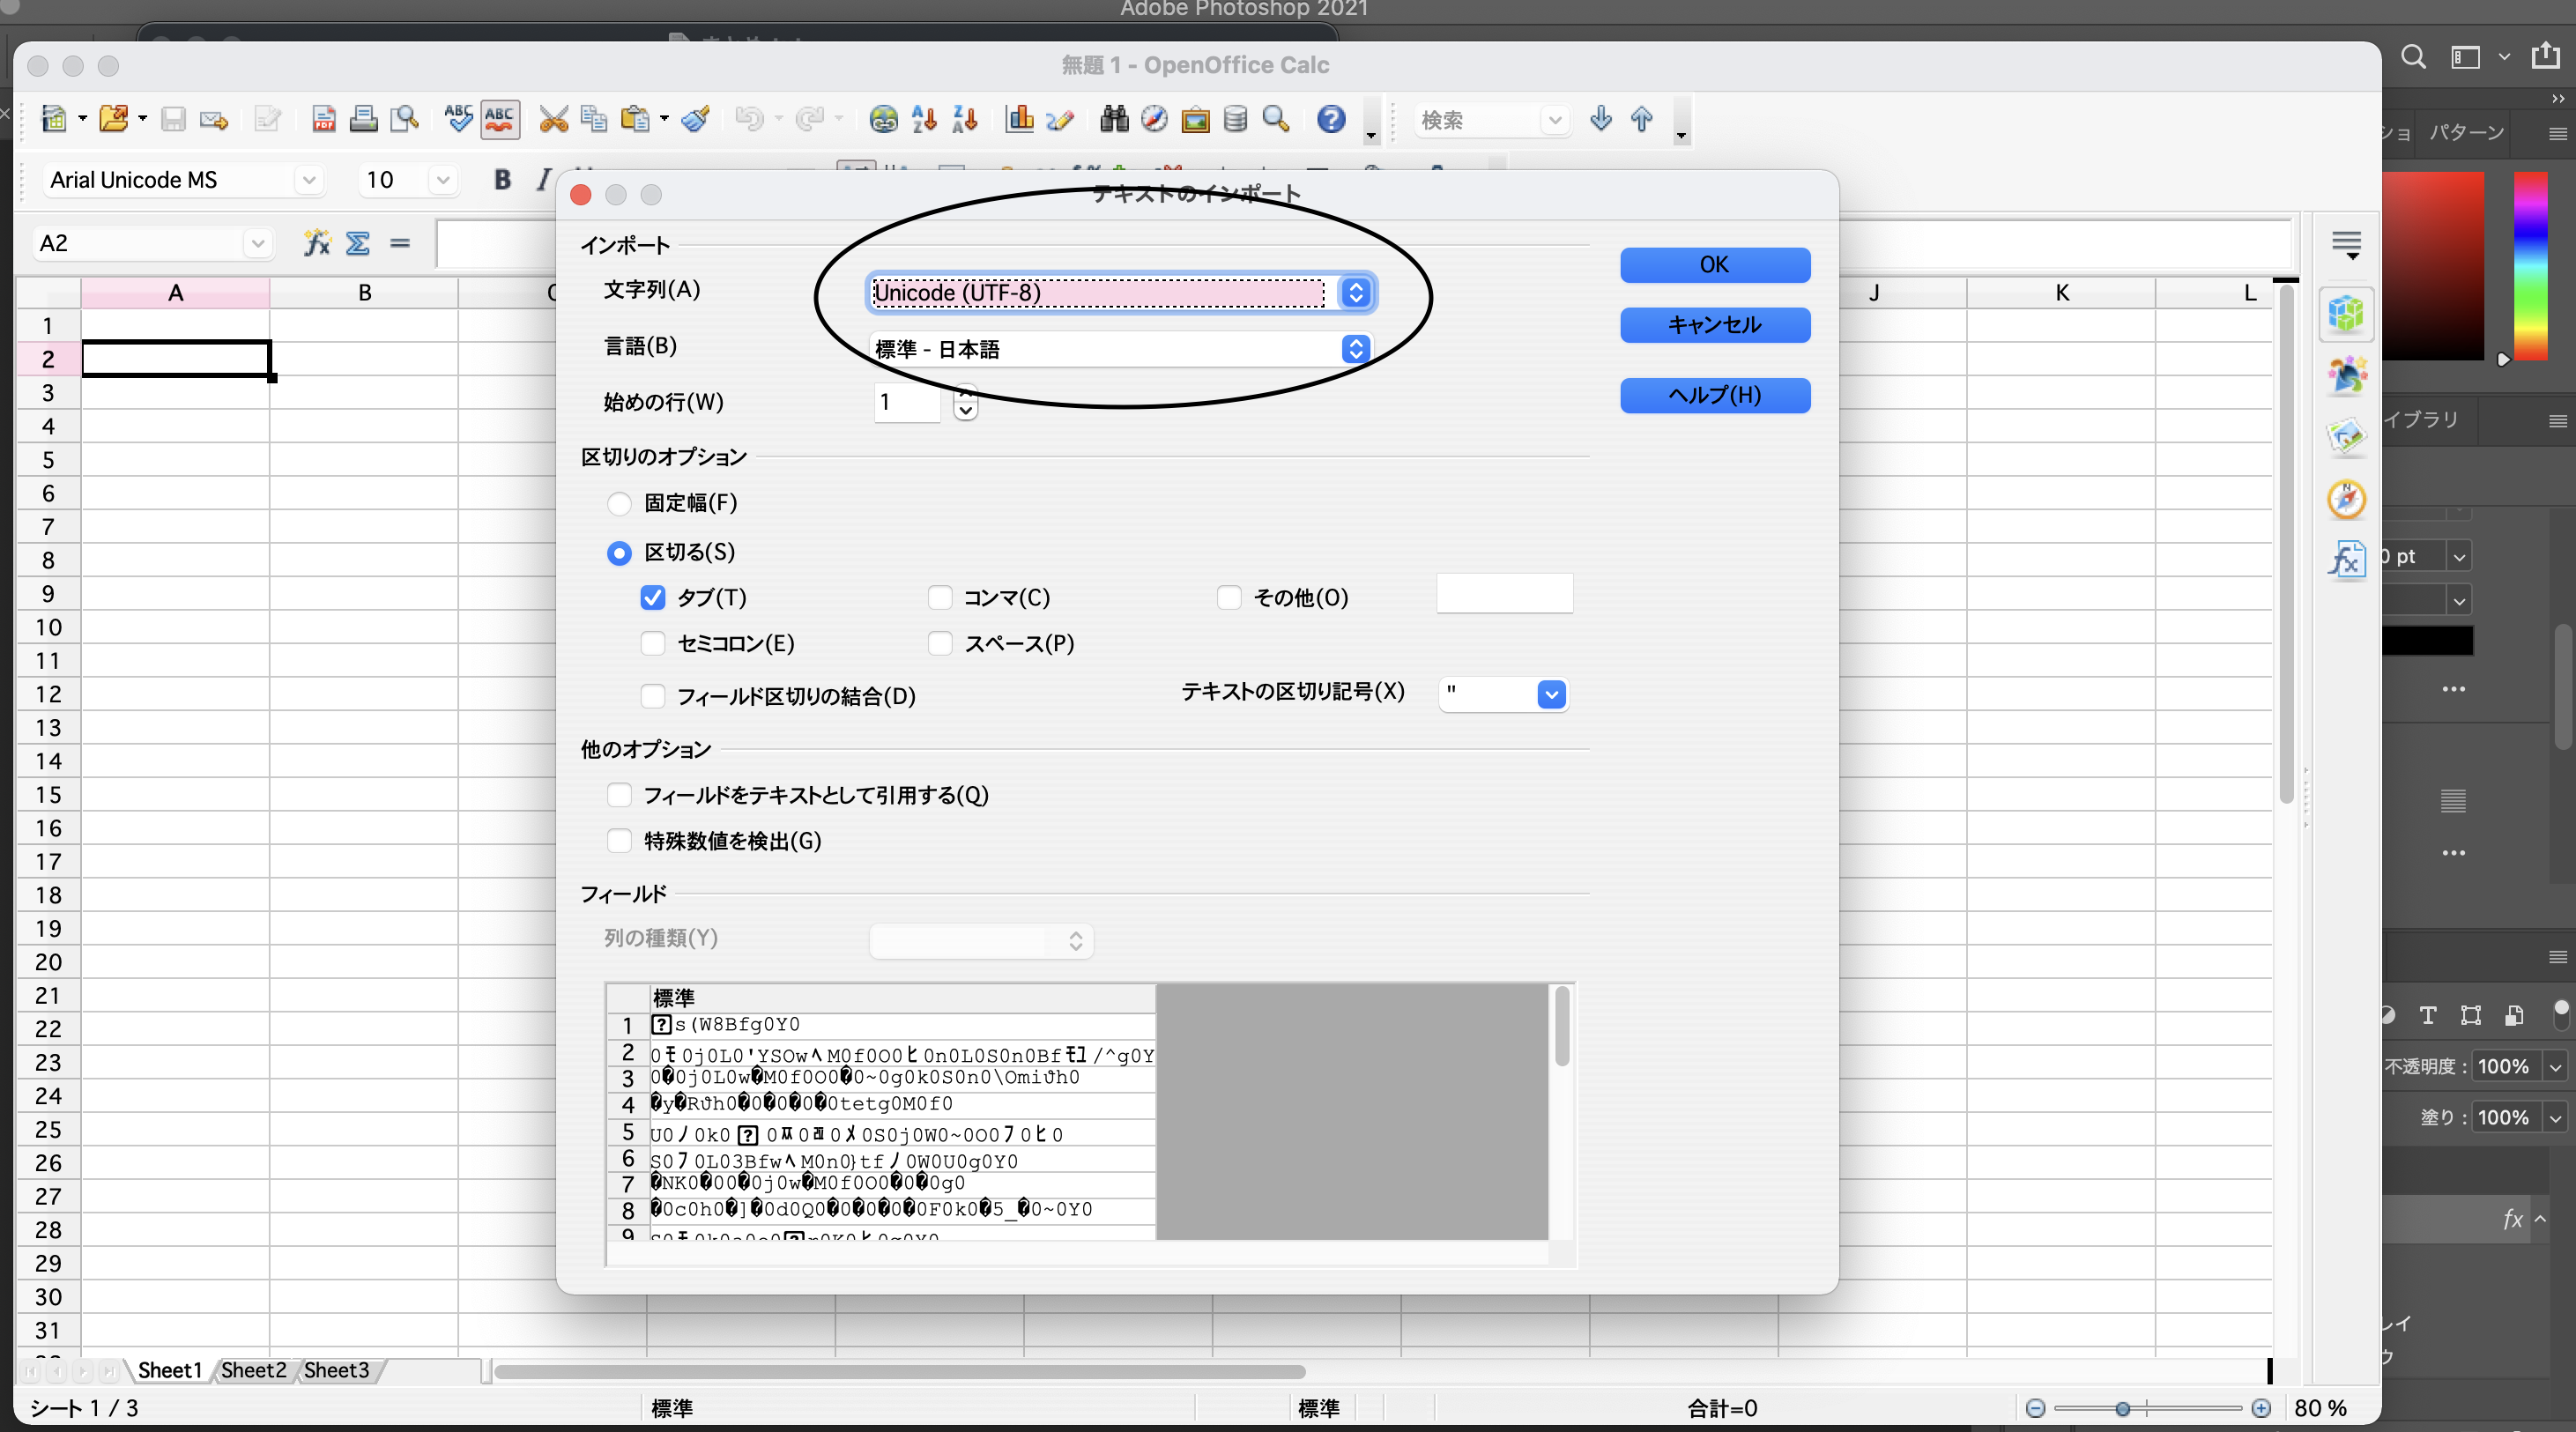Toggle AutoSpellcheck in the toolbar

tap(499, 119)
